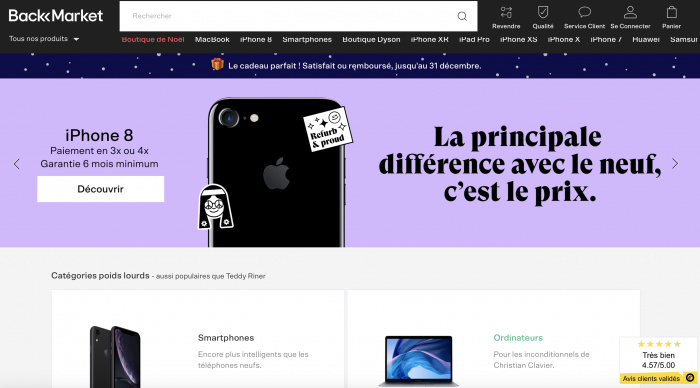The width and height of the screenshot is (700, 388).
Task: Open the Ordinateurs category link
Action: point(518,338)
